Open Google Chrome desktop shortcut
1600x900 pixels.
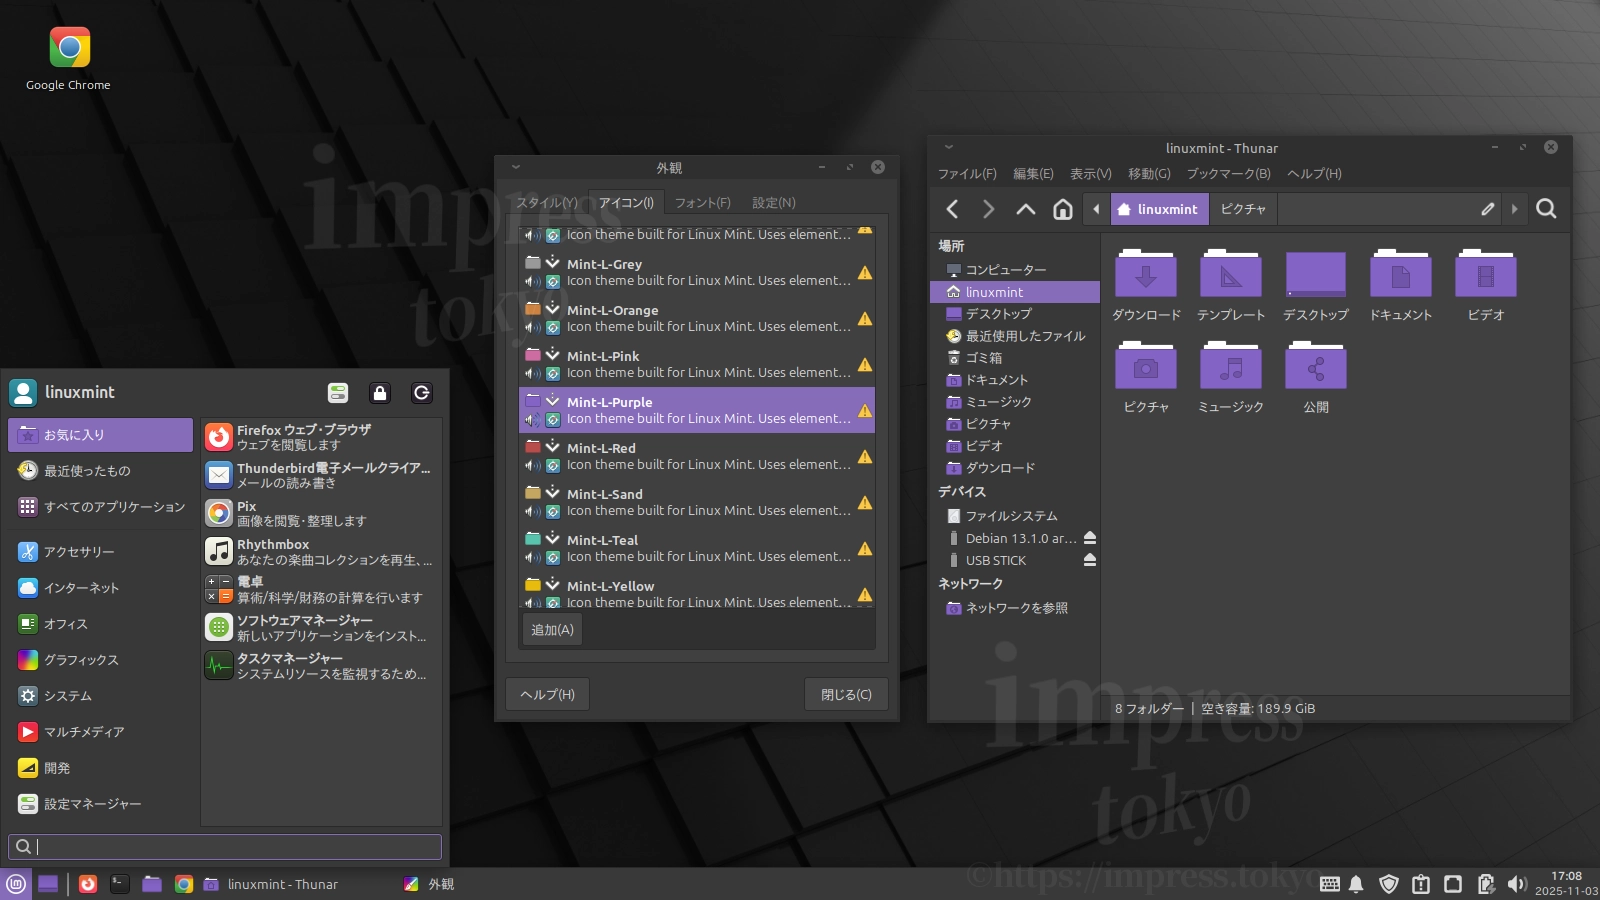point(69,59)
